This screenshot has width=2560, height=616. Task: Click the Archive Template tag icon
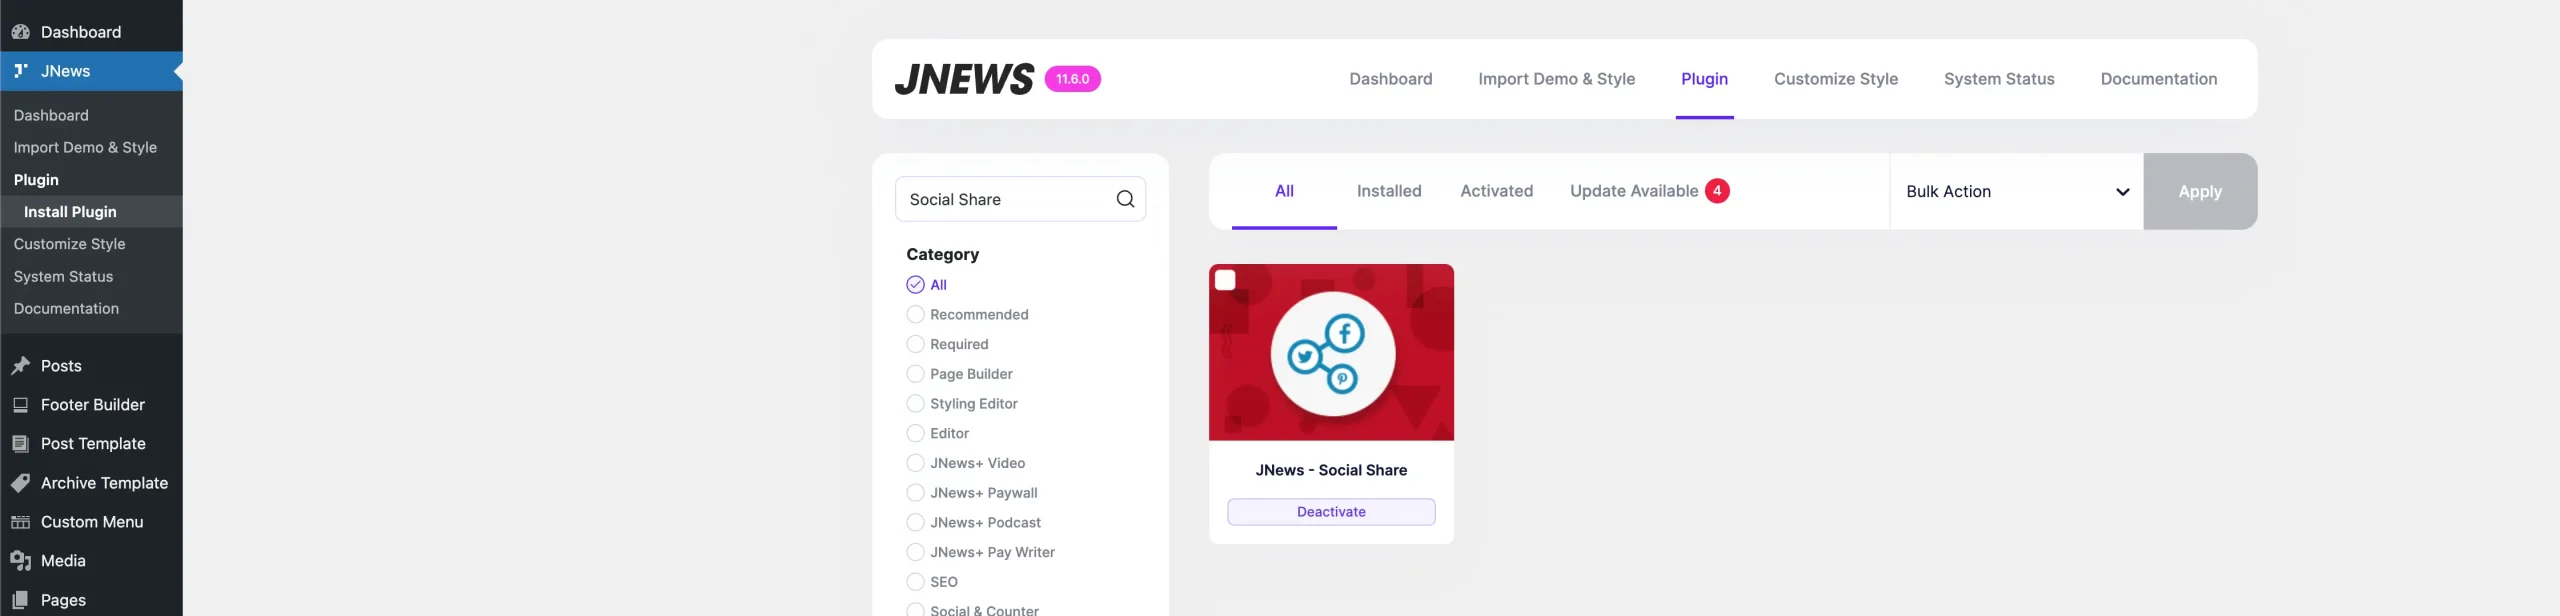tap(20, 483)
